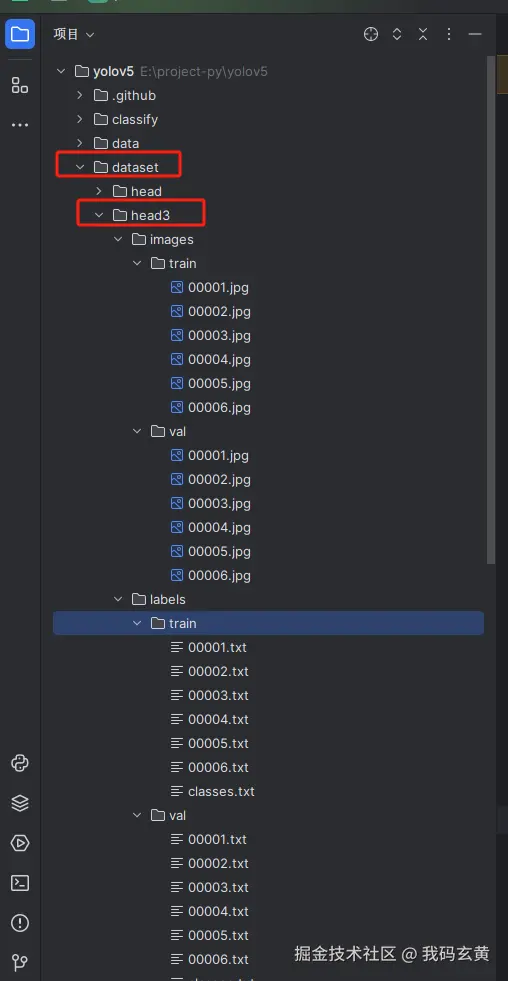This screenshot has width=508, height=981.
Task: Open the Services tool window icon
Action: 20,843
